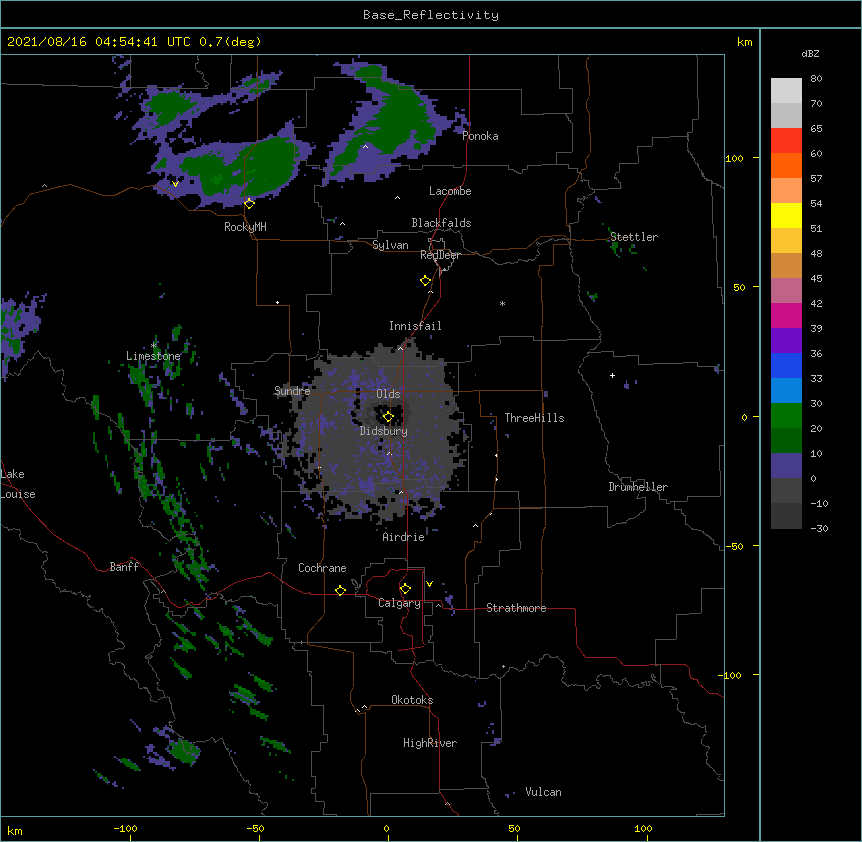This screenshot has width=862, height=842.
Task: Click the Sundre label
Action: pos(292,391)
